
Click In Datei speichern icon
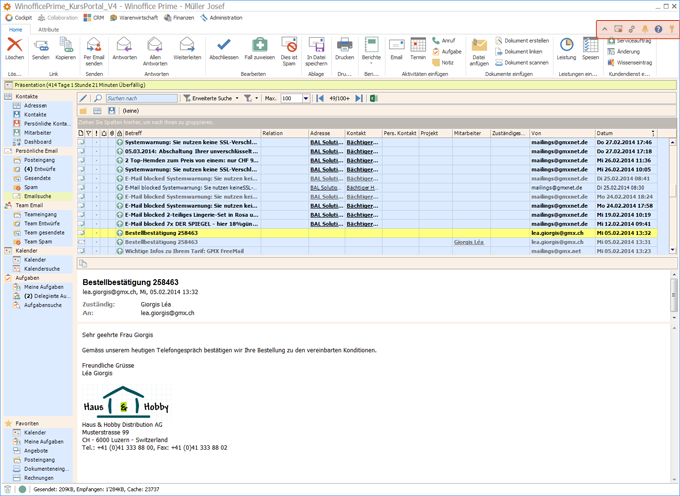pyautogui.click(x=316, y=45)
